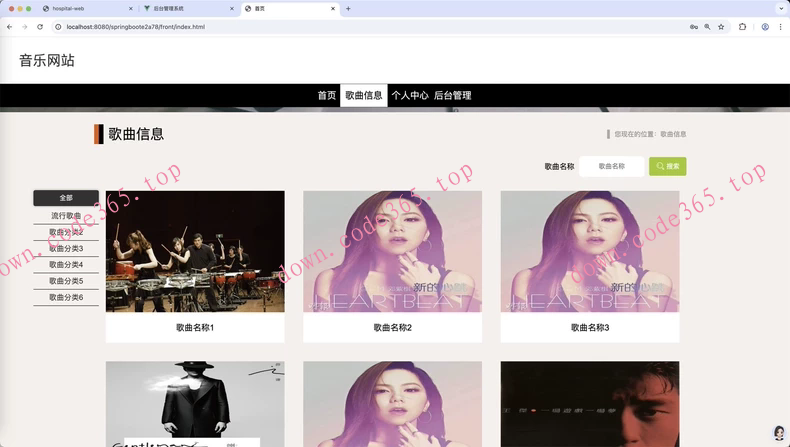Image resolution: width=790 pixels, height=447 pixels.
Task: Close the hospital-web tab
Action: point(131,9)
